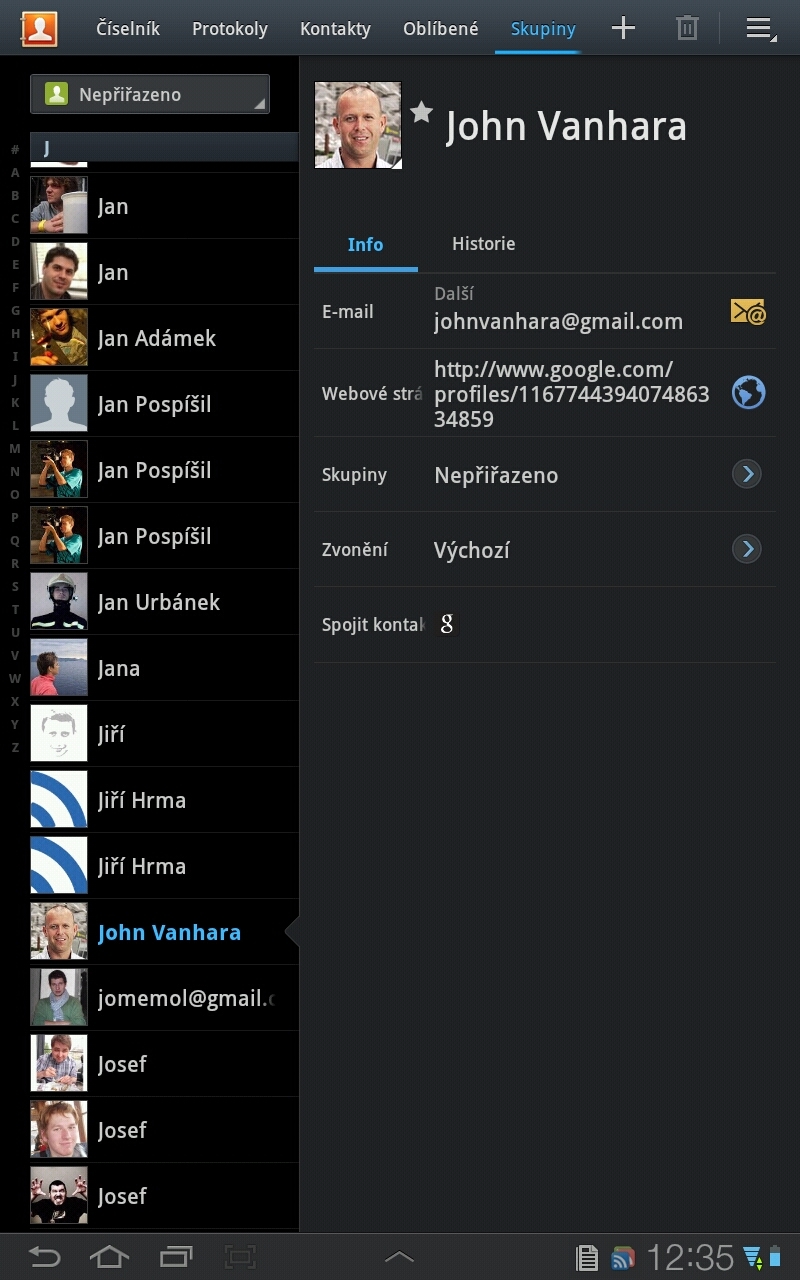
Task: Open the Protokoly tab
Action: 229,28
